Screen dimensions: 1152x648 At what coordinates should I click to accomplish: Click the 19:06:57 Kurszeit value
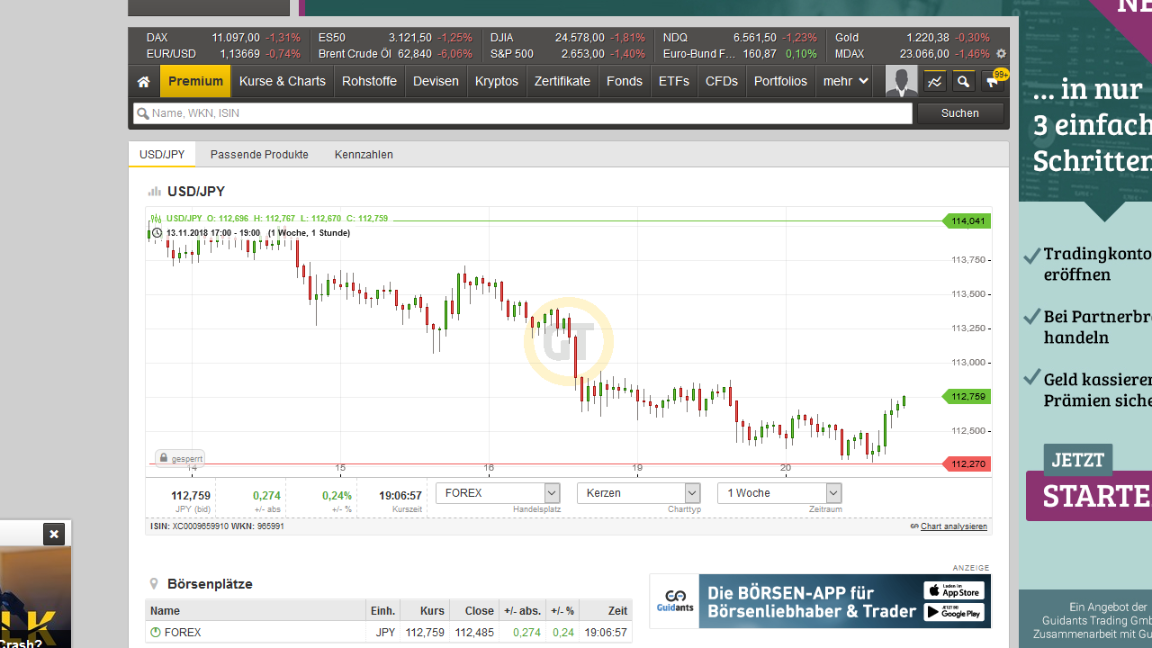(x=400, y=495)
